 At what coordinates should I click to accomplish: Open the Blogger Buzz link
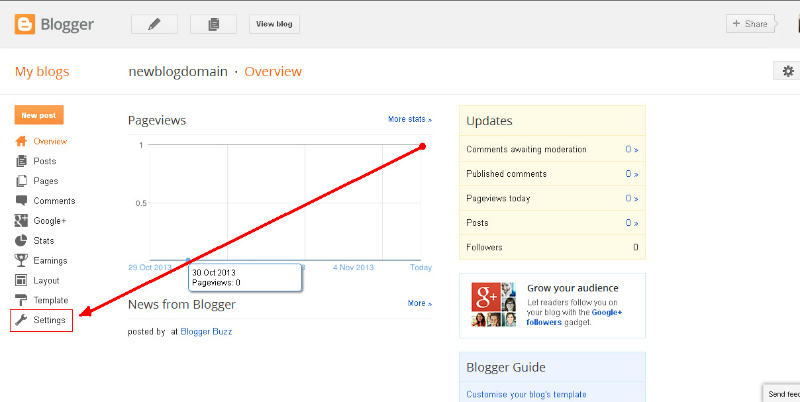206,332
